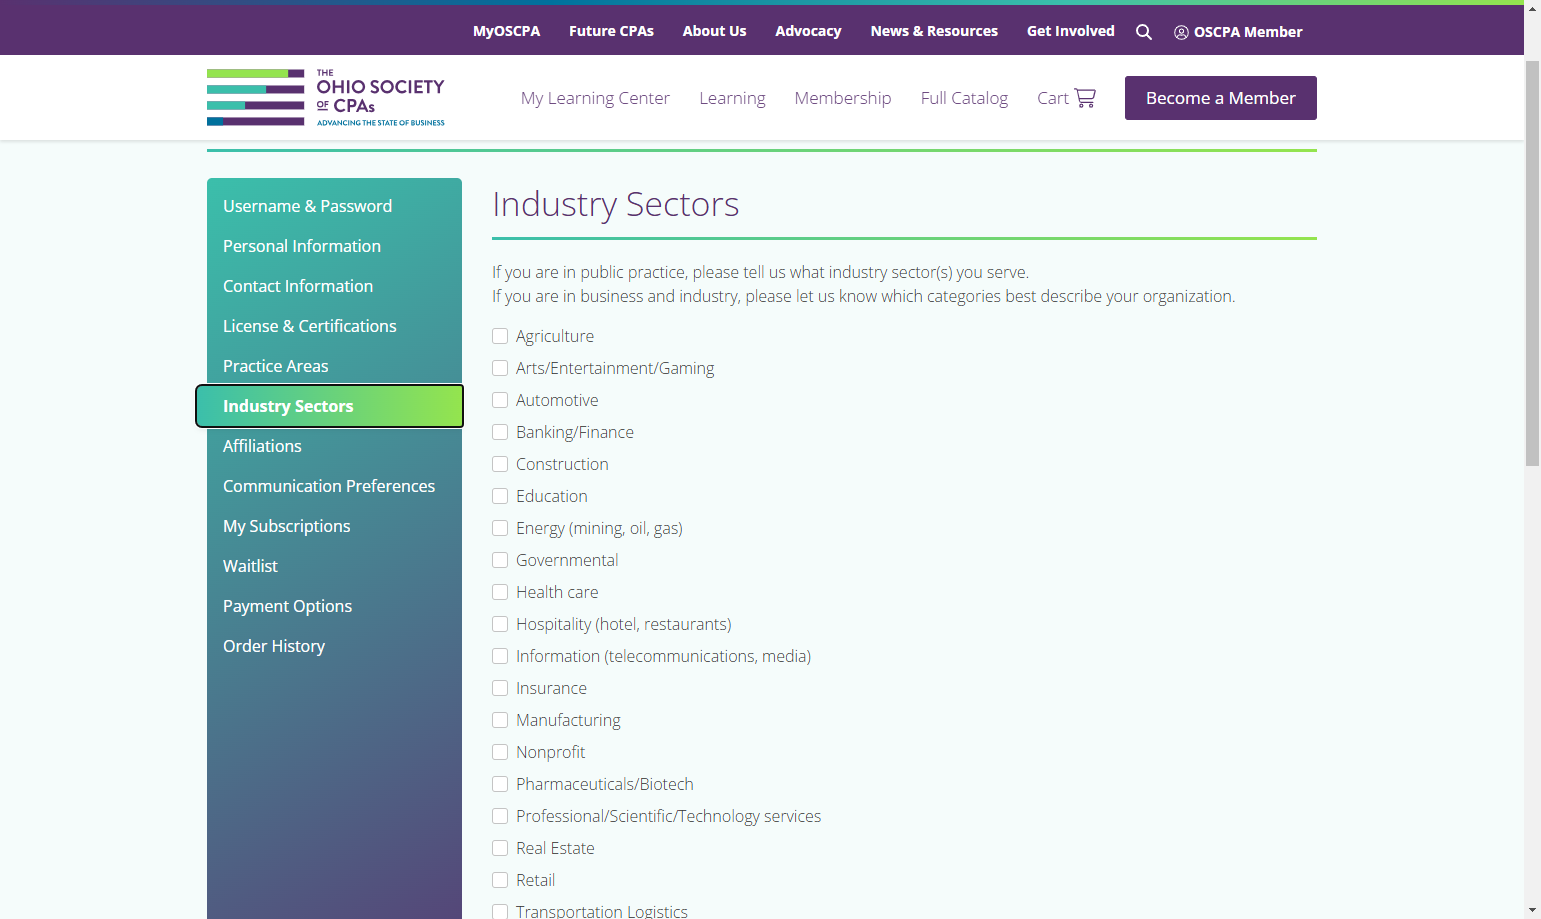The image size is (1541, 919).
Task: Check the Hospitality (hotel, restaurants) checkbox
Action: tap(500, 624)
